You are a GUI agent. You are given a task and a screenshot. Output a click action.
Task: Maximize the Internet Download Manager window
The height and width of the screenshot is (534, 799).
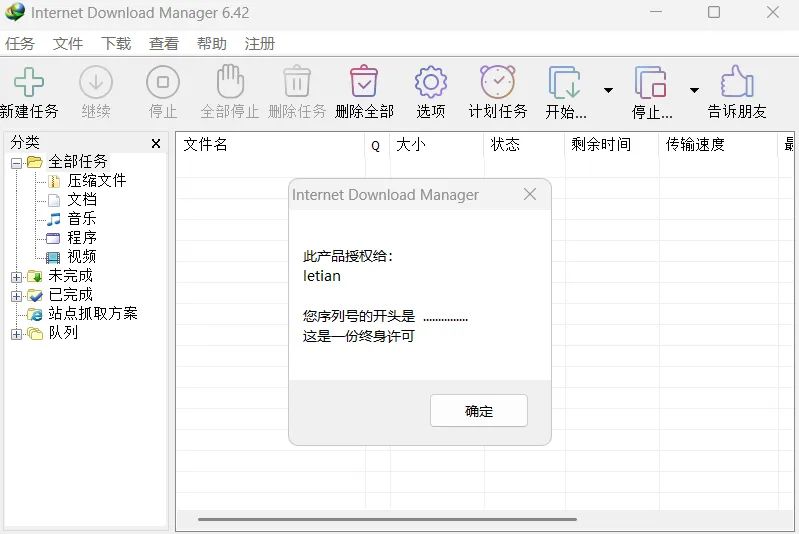(714, 12)
